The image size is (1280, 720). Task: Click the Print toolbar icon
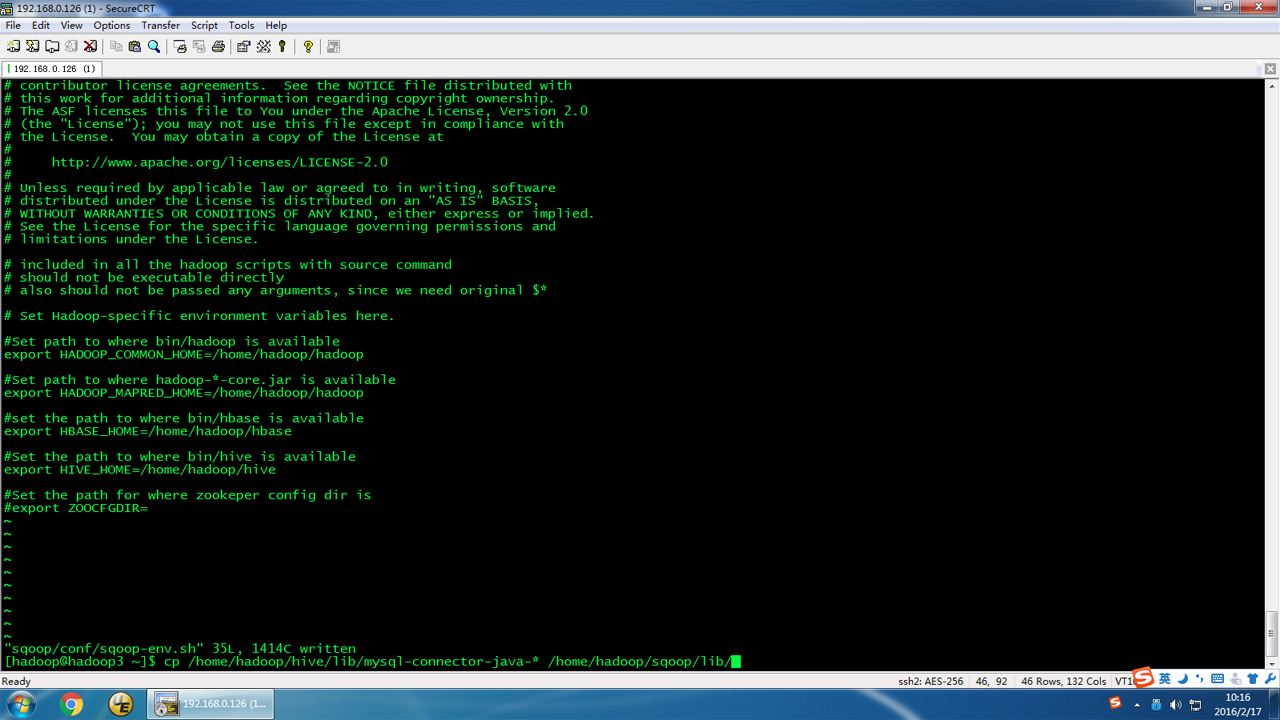pos(218,46)
